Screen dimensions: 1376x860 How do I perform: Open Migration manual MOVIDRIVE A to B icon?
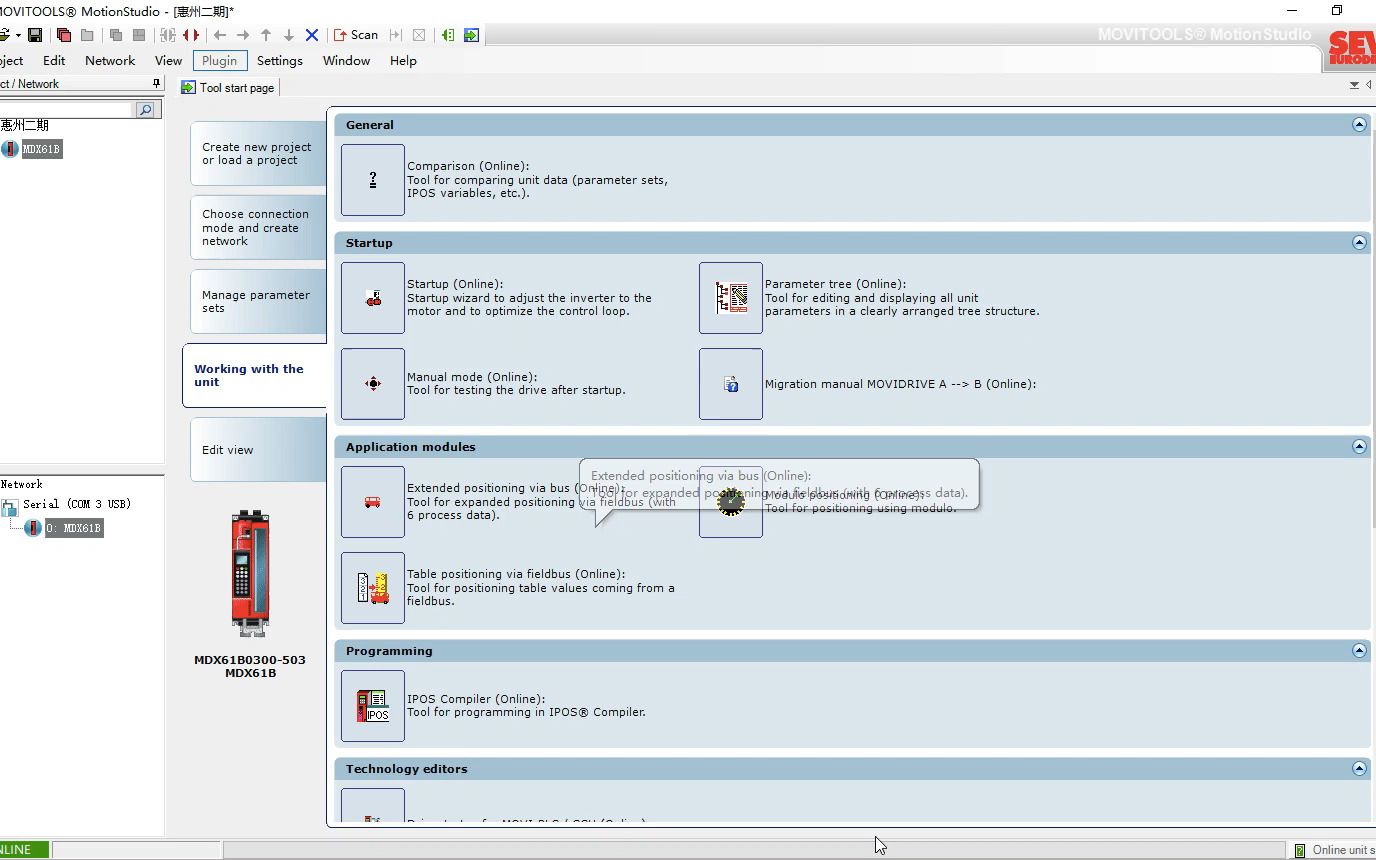[x=731, y=384]
